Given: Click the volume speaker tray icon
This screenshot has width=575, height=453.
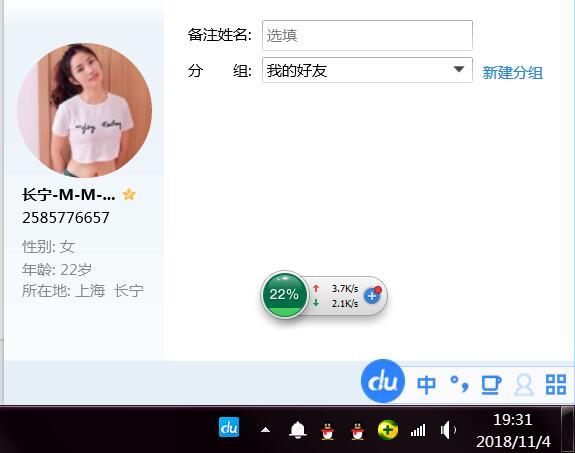Looking at the screenshot, I should coord(448,430).
